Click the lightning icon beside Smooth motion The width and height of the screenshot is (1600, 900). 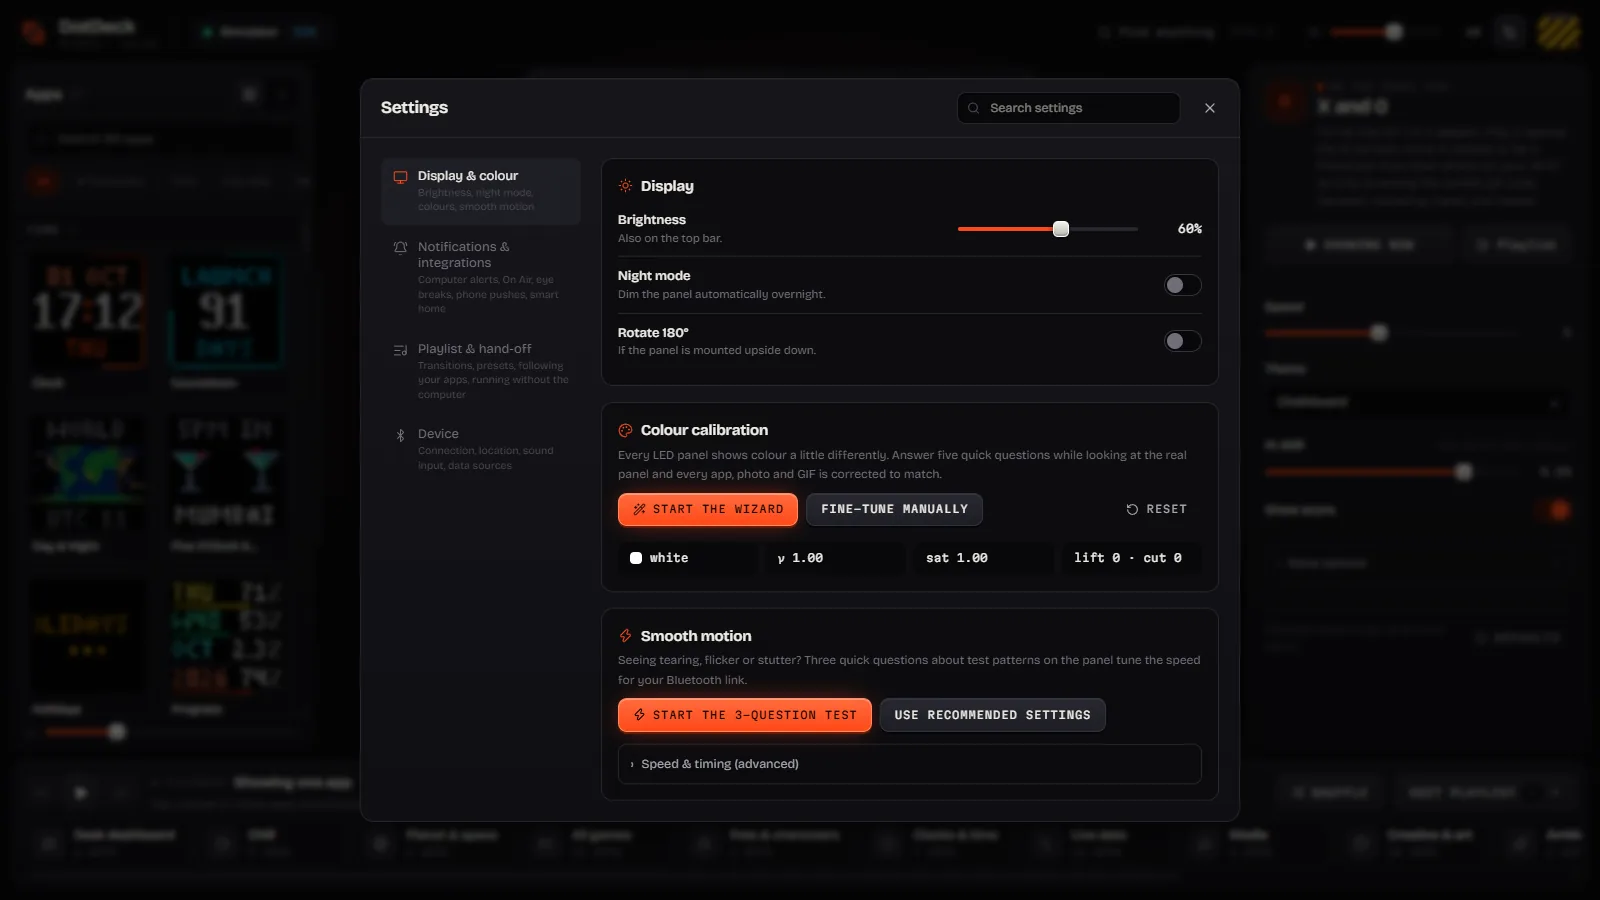click(x=625, y=636)
